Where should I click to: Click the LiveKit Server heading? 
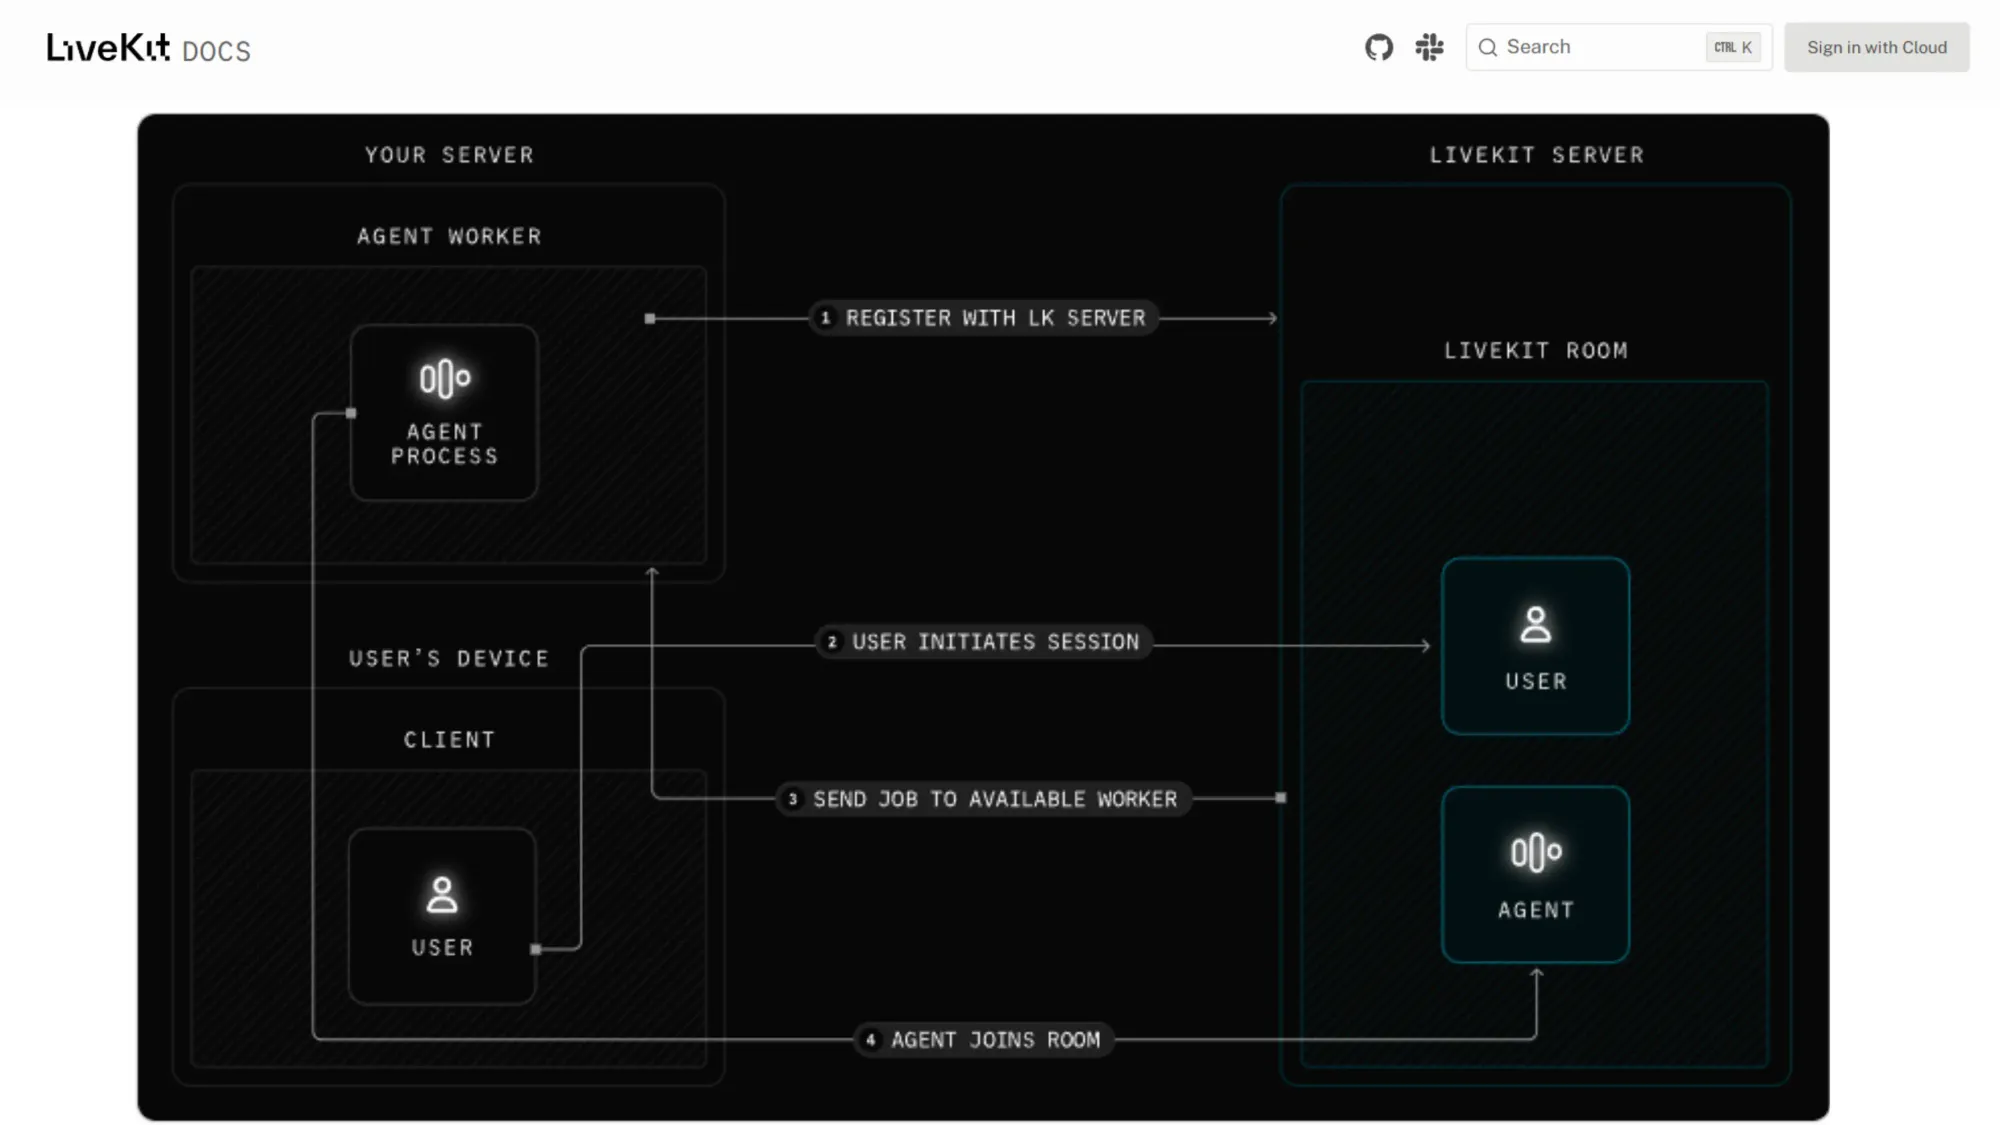[1536, 155]
